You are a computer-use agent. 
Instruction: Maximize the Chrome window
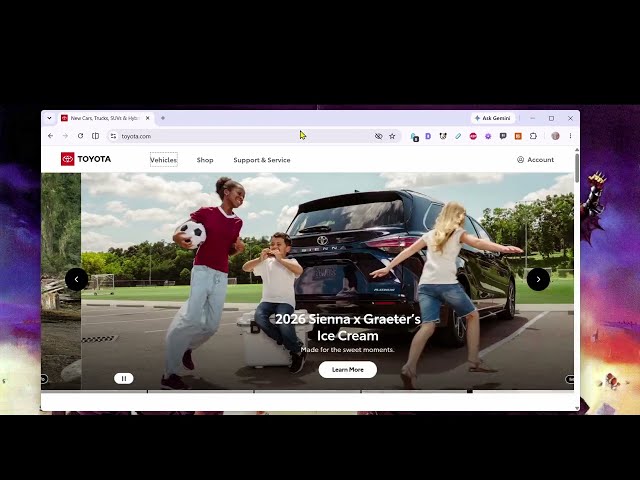click(x=551, y=118)
